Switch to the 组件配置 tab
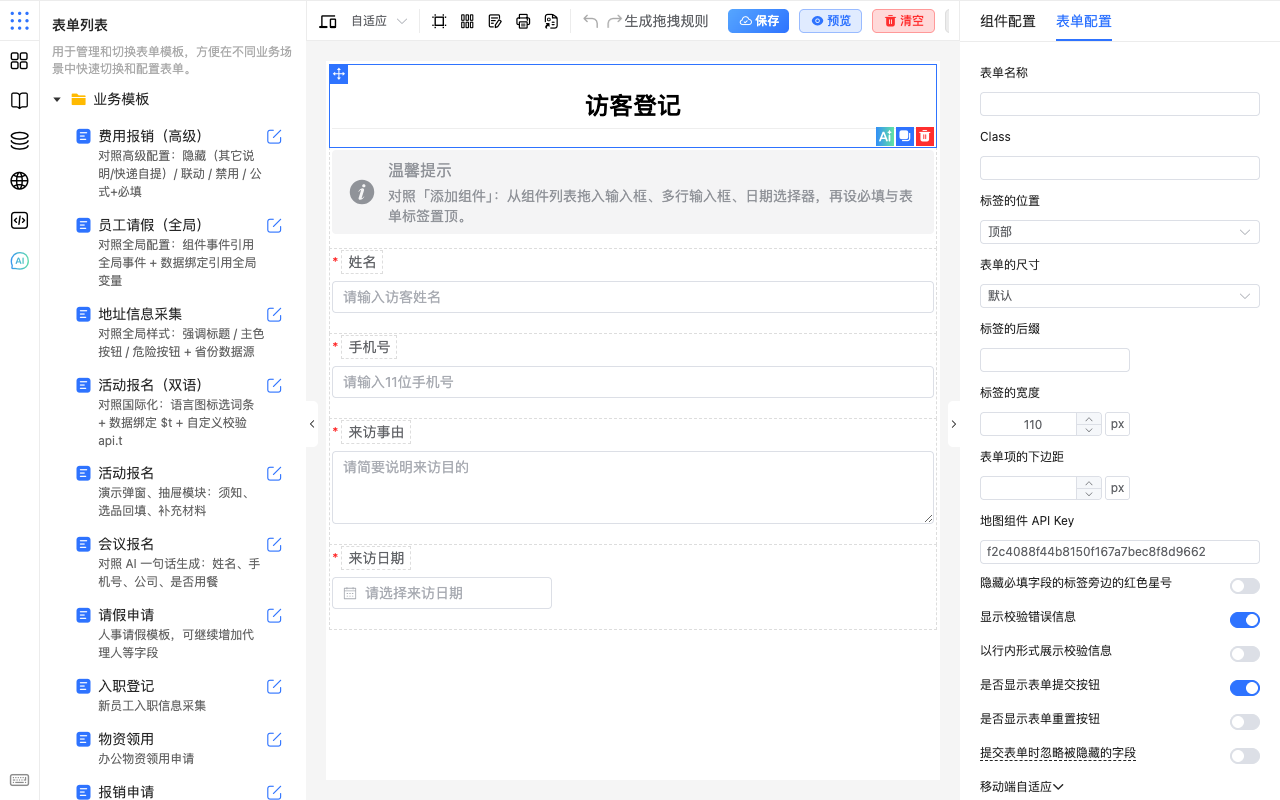Viewport: 1280px width, 800px height. [1007, 21]
